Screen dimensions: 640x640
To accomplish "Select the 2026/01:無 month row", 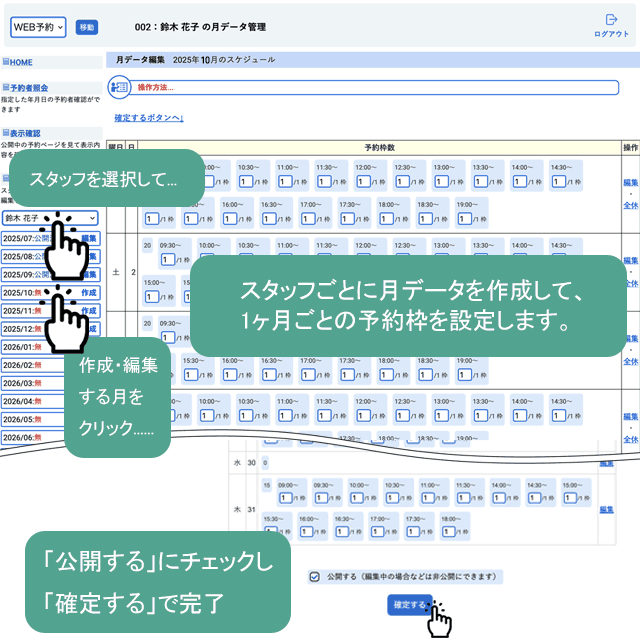I will [33, 347].
